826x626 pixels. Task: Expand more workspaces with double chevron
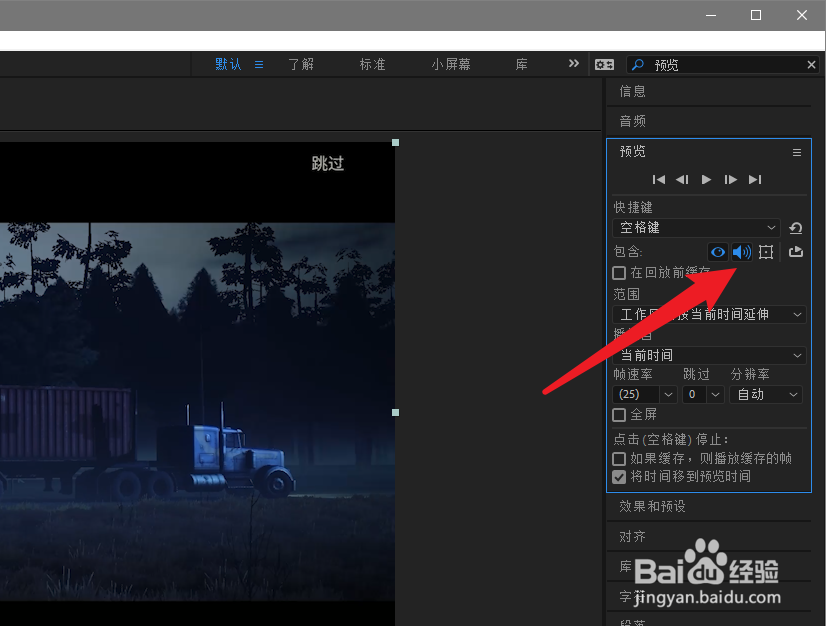(574, 64)
